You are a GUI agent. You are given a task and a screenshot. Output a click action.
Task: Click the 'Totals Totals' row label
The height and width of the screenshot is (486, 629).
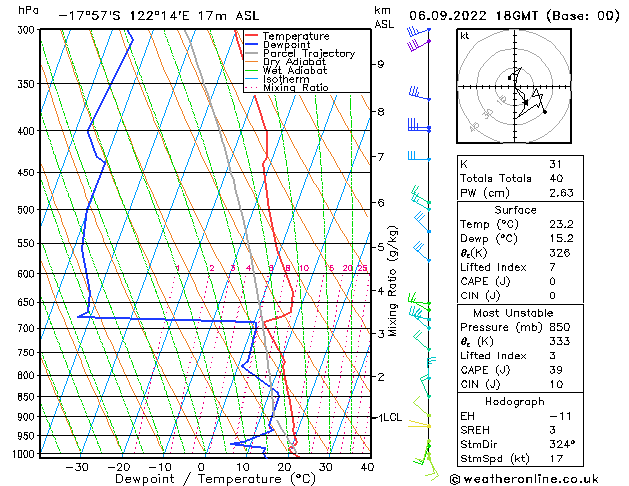(496, 178)
